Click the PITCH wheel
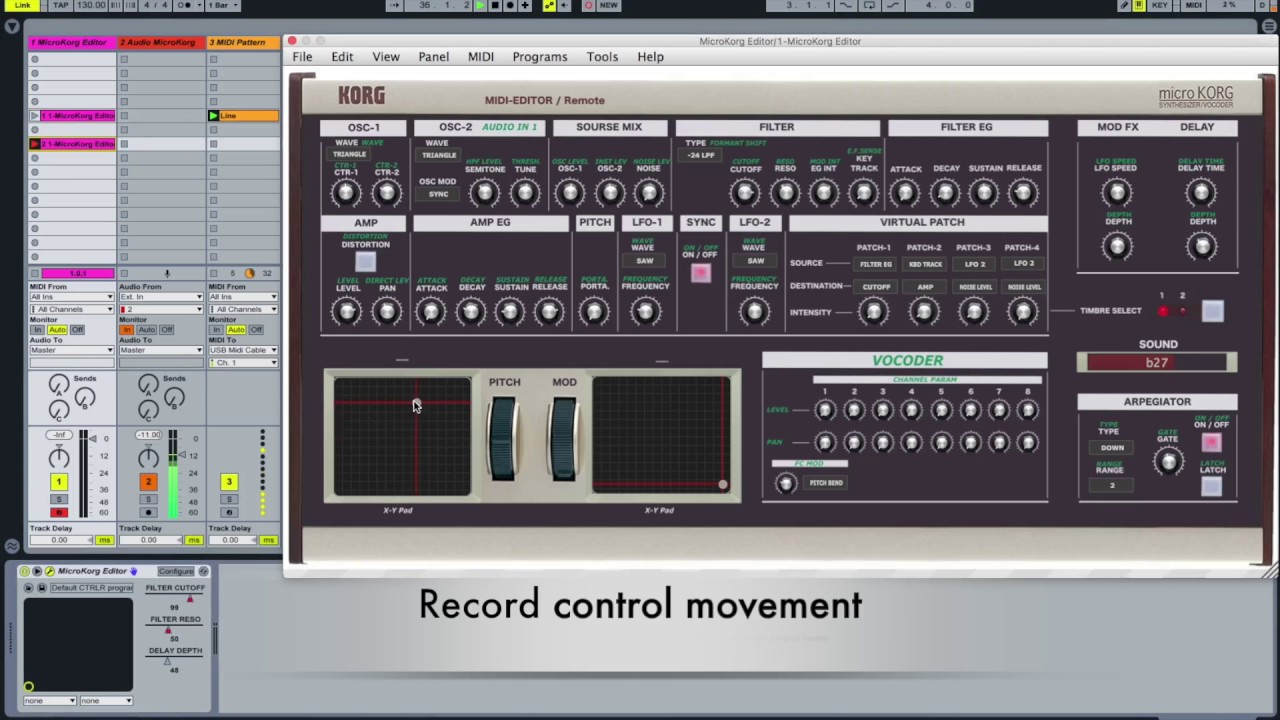Image resolution: width=1280 pixels, height=720 pixels. (x=503, y=438)
